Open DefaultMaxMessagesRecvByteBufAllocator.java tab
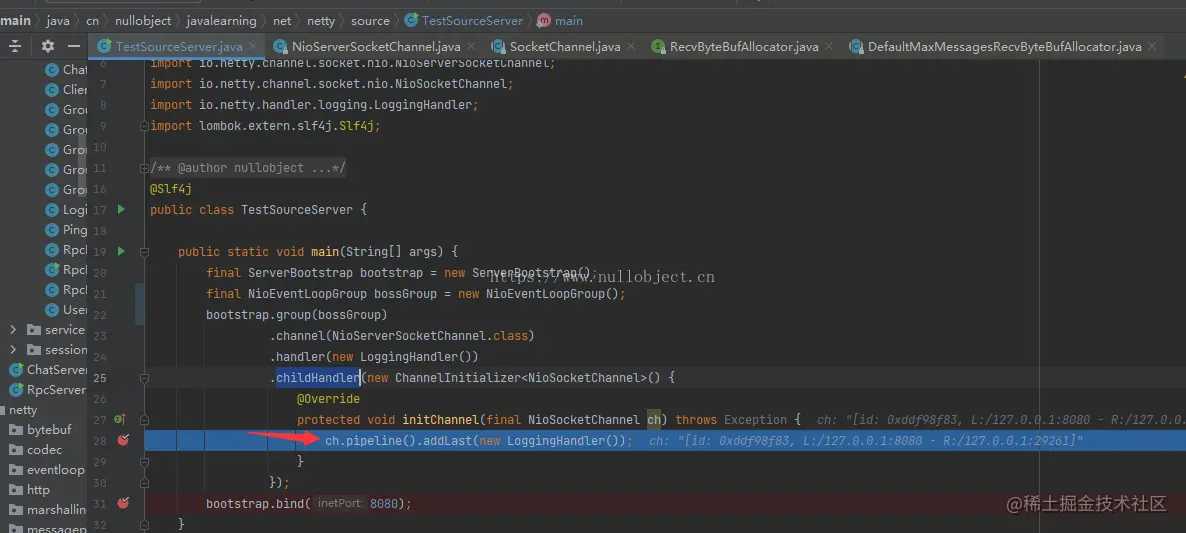Screen dimensions: 1186x533 click(1004, 47)
